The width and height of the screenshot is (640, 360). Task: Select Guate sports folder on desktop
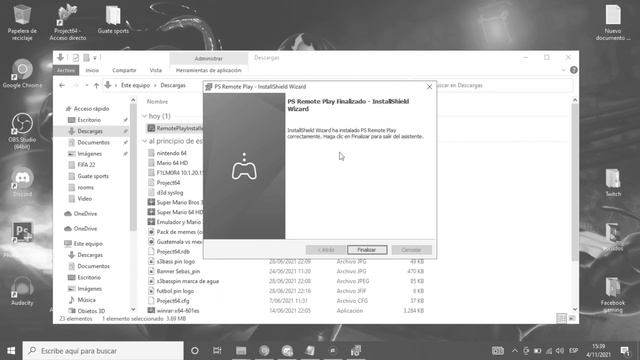pos(113,19)
